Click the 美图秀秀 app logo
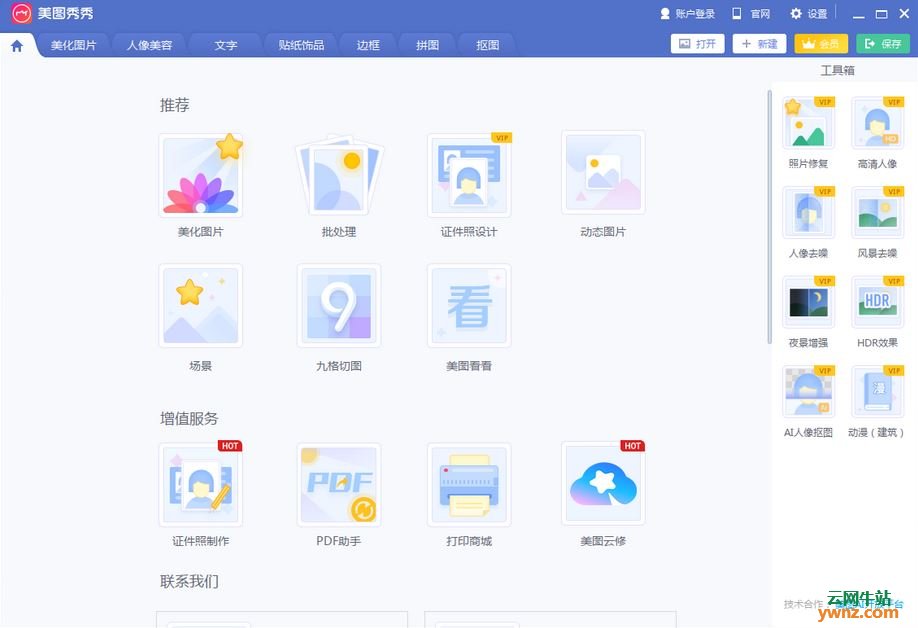Image resolution: width=918 pixels, height=628 pixels. pyautogui.click(x=22, y=13)
